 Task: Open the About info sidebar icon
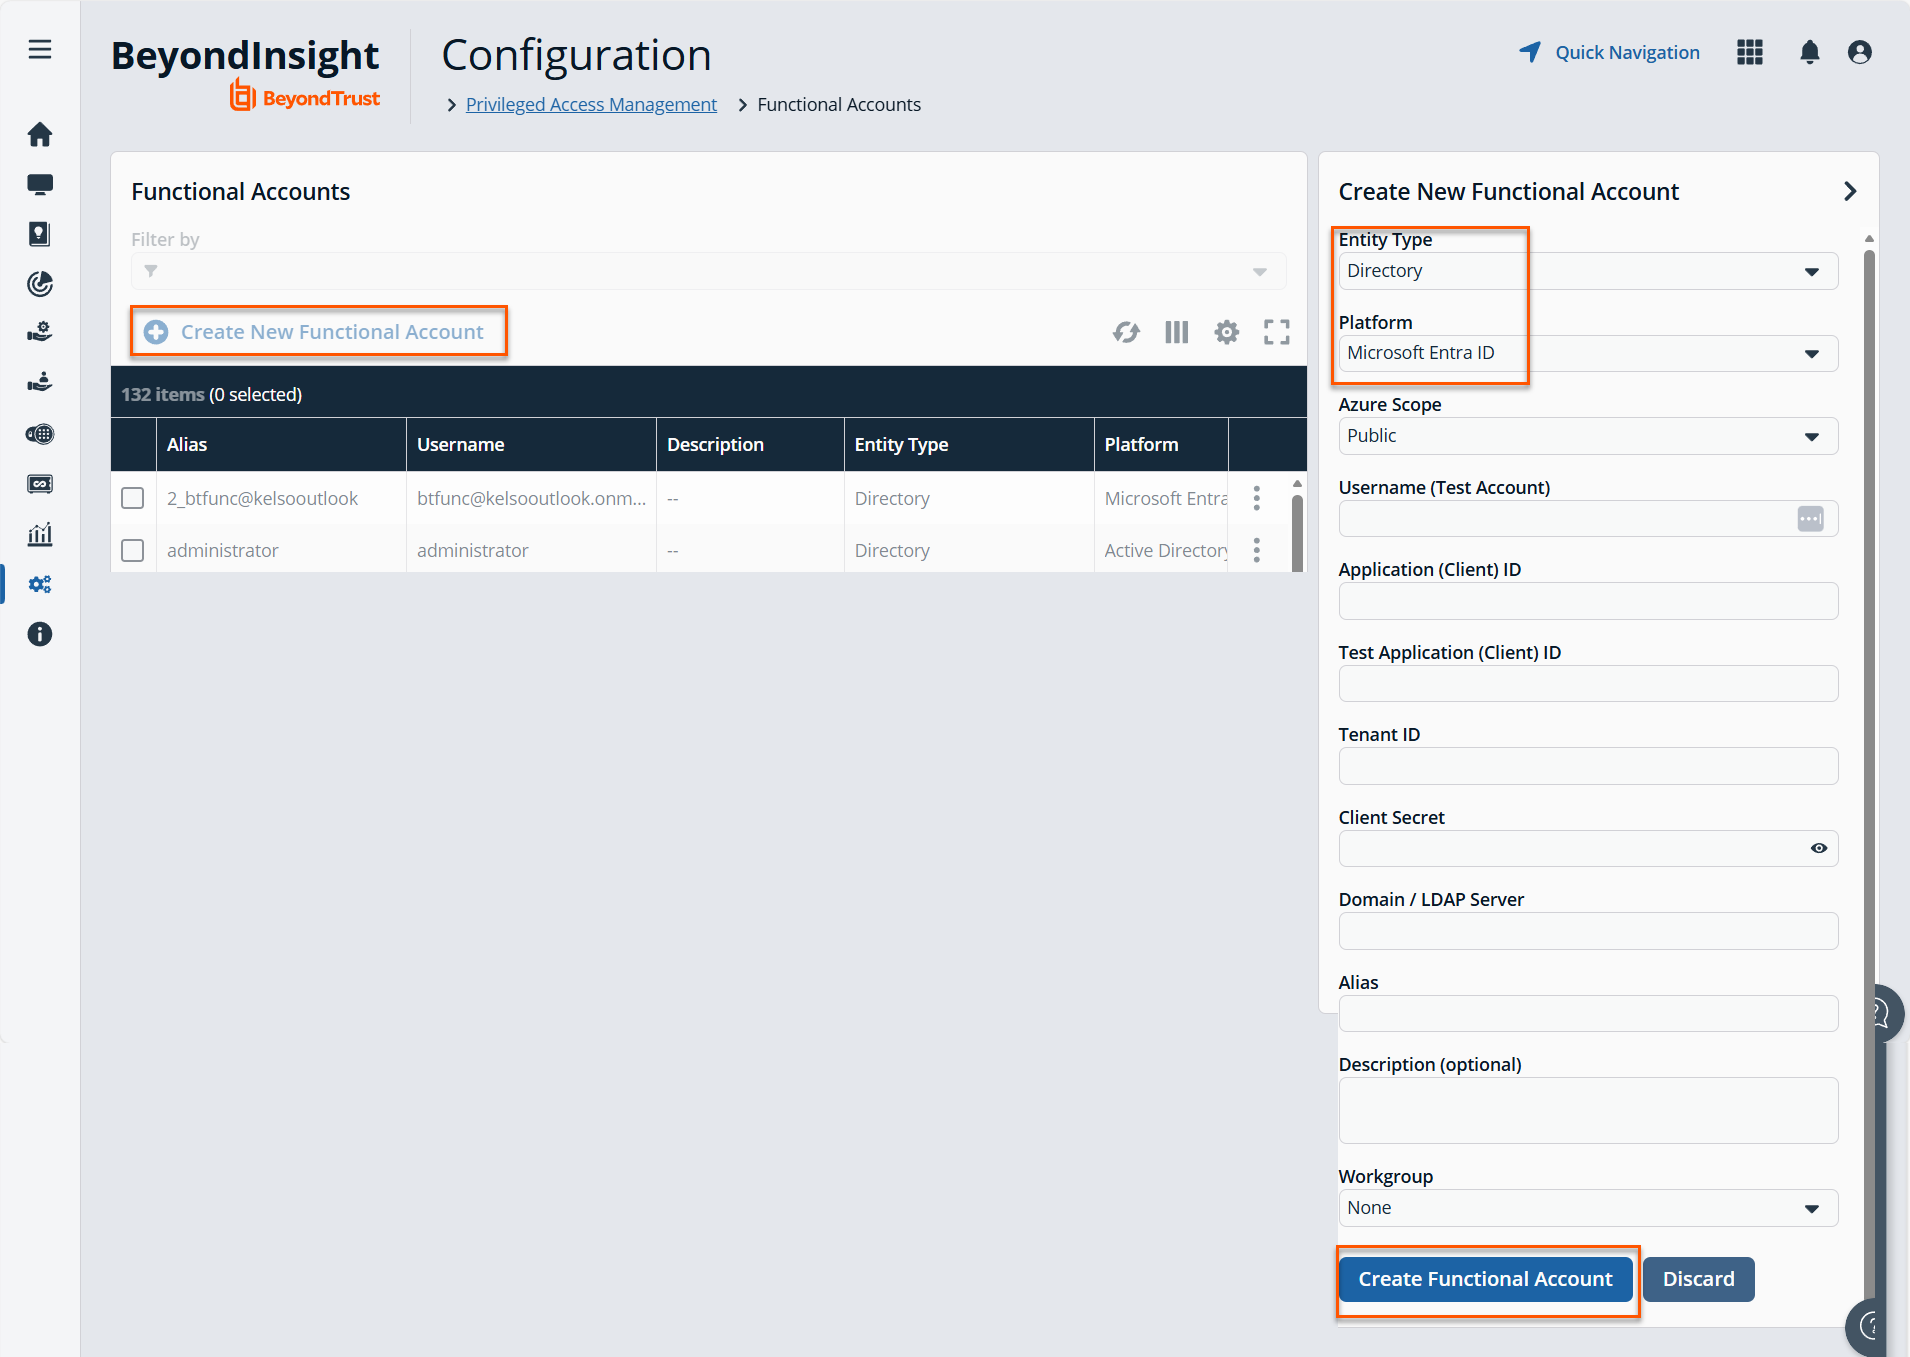(40, 634)
